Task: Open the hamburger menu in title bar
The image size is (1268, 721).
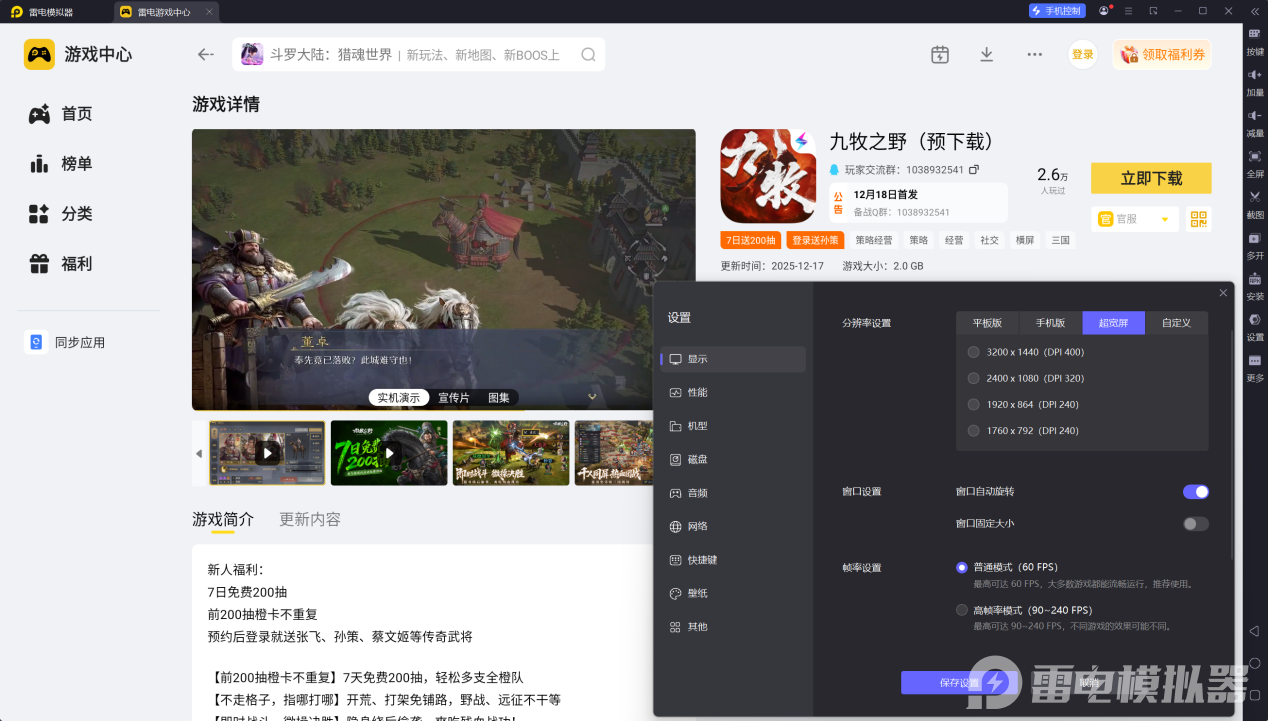Action: click(x=1129, y=11)
